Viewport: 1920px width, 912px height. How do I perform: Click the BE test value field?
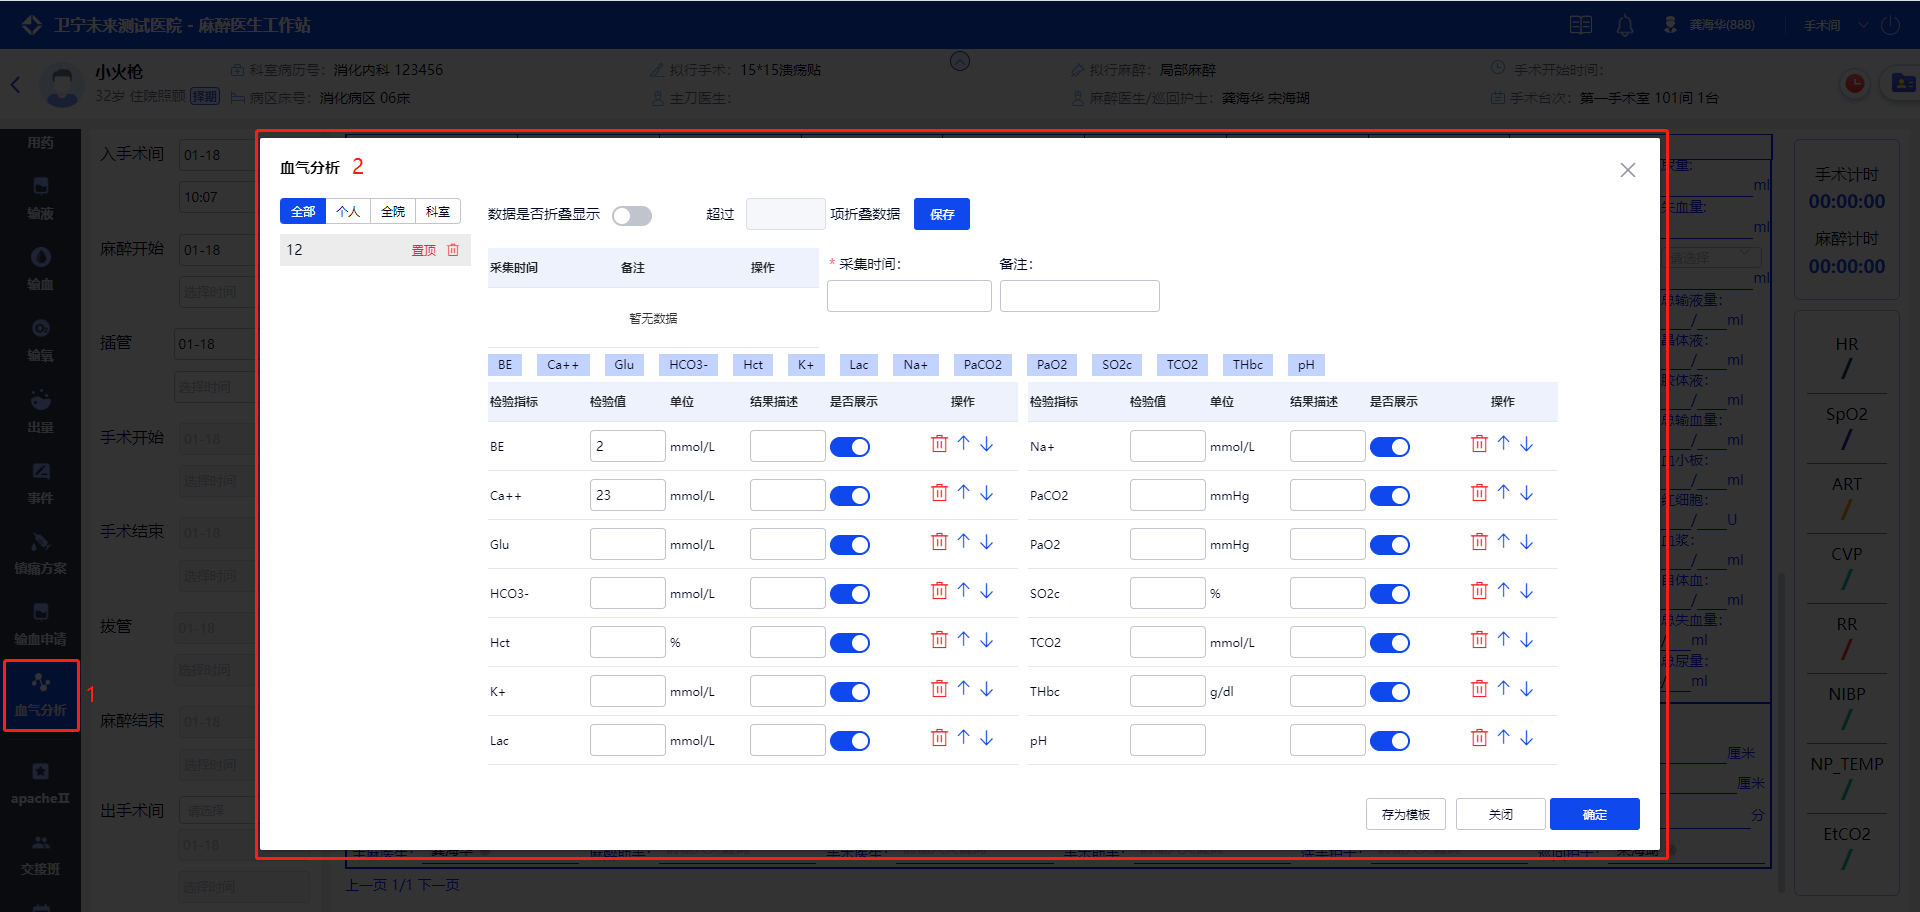628,446
